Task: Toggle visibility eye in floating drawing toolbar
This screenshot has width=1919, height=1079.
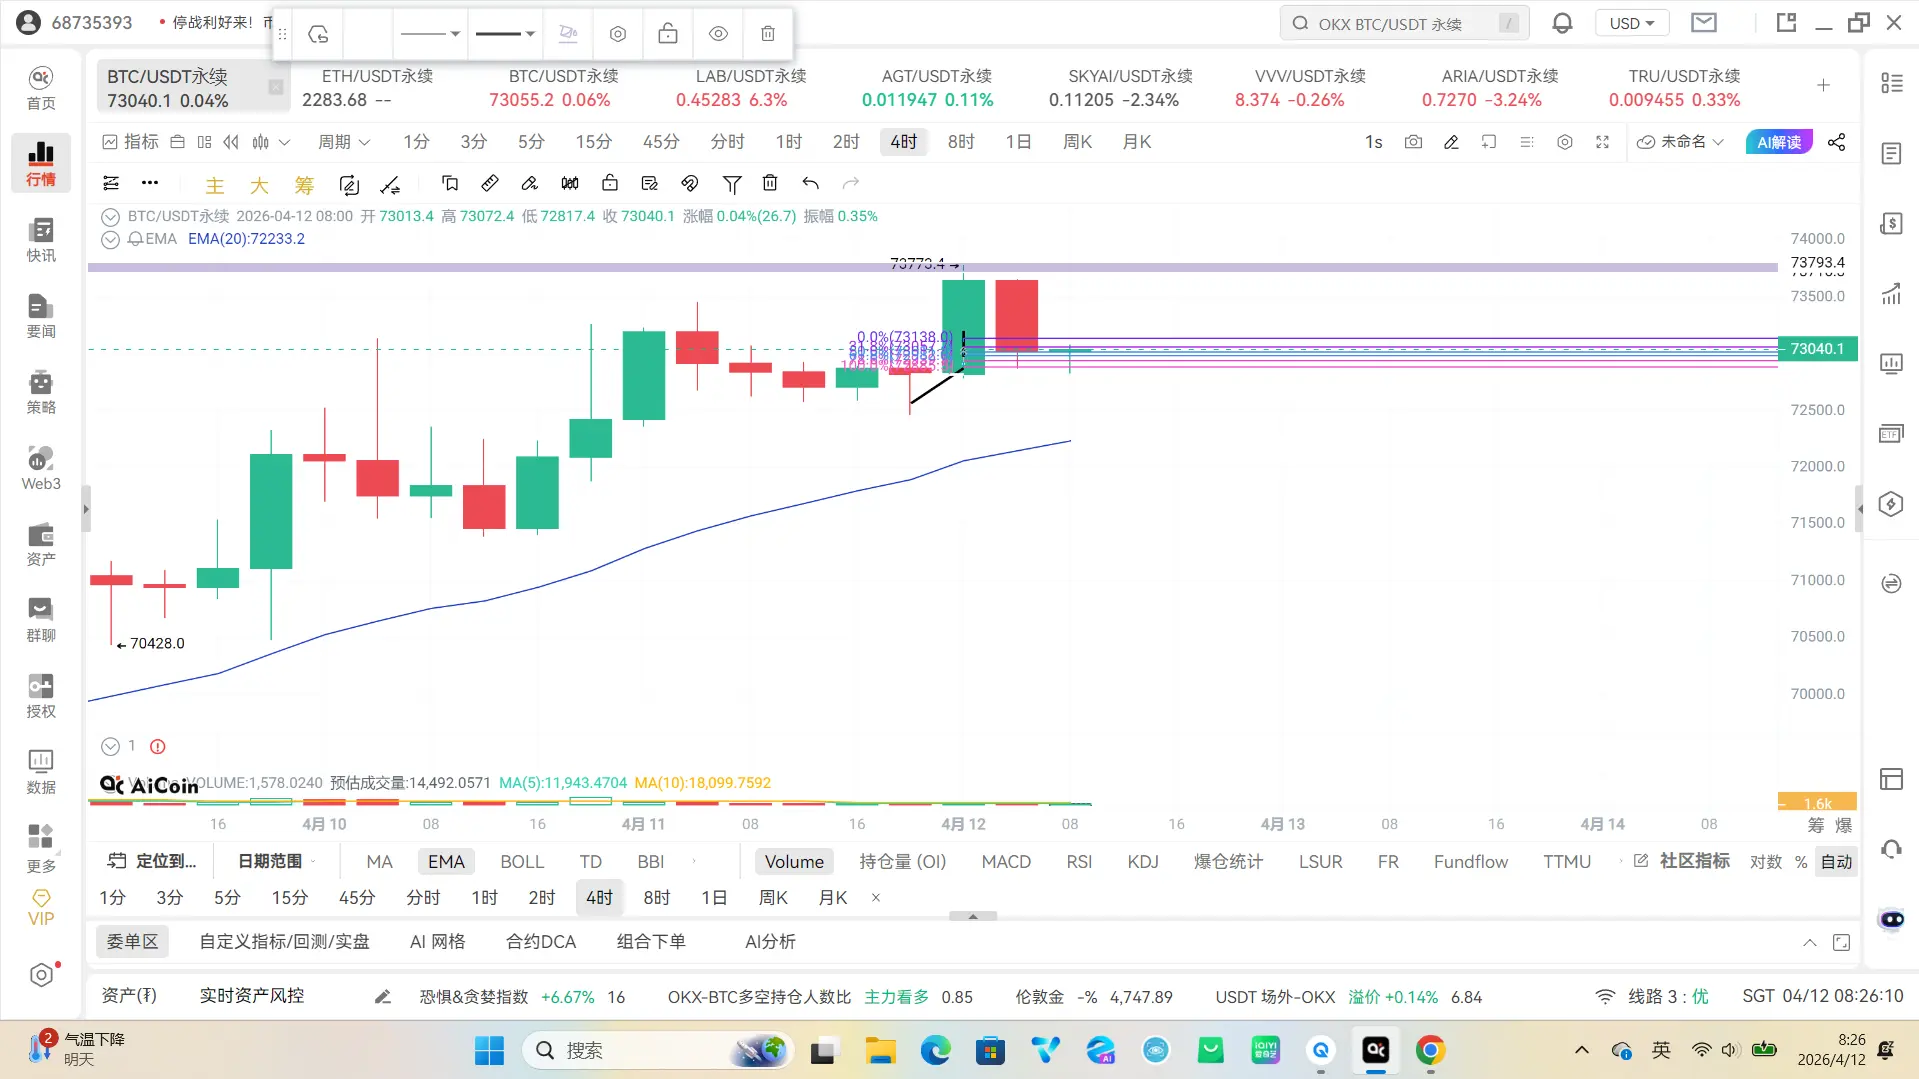Action: point(718,34)
